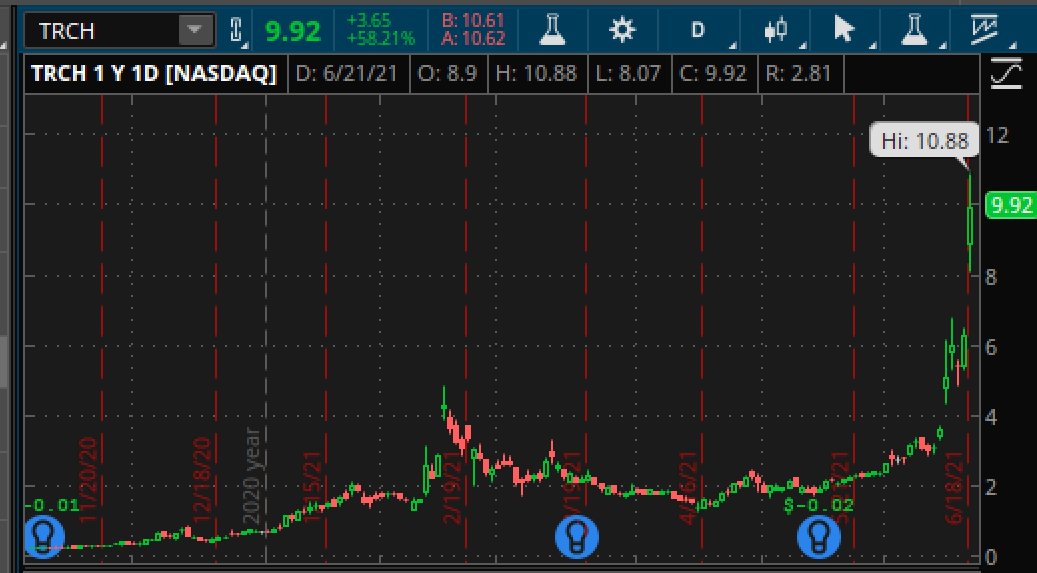Click the 12 price axis label

pyautogui.click(x=997, y=136)
